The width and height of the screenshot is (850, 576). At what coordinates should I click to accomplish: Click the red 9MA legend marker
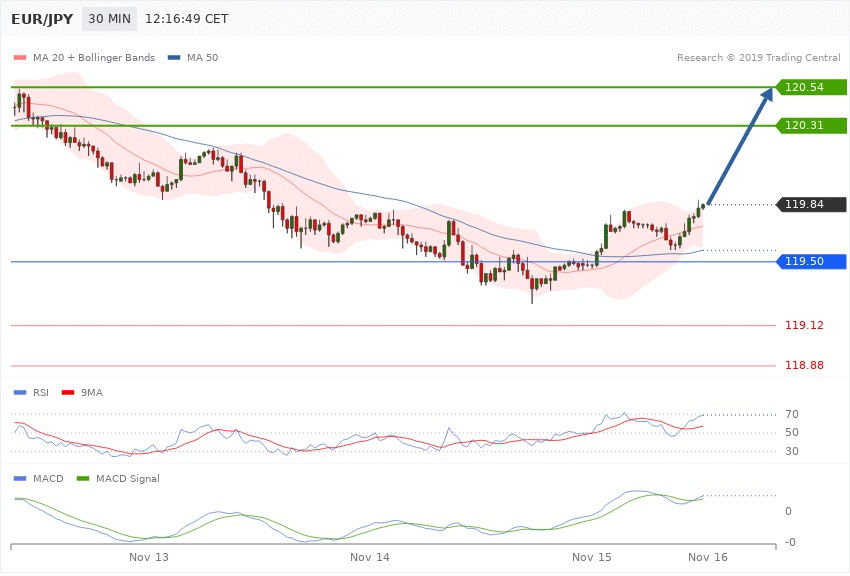point(69,392)
